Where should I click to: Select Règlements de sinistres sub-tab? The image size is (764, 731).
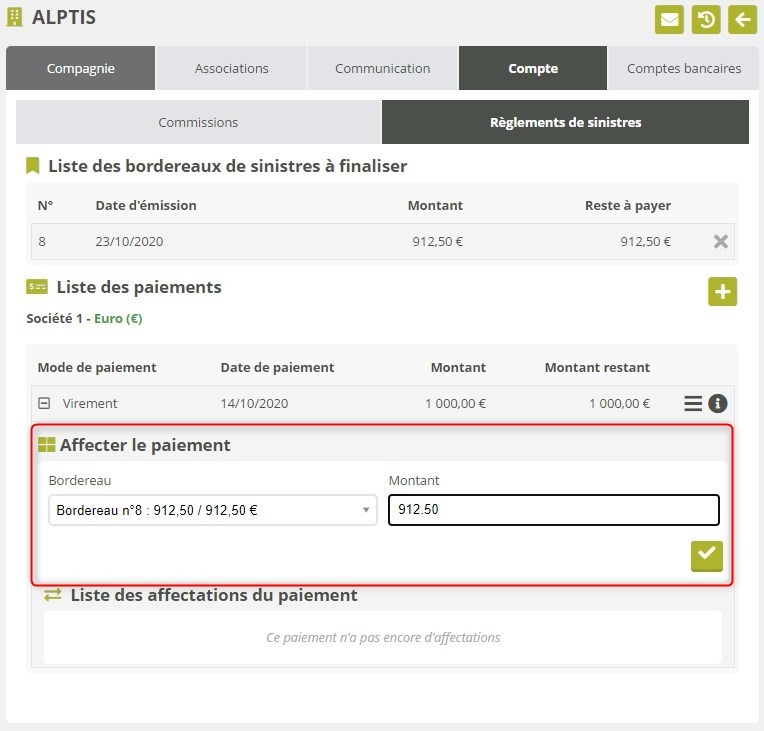click(565, 122)
